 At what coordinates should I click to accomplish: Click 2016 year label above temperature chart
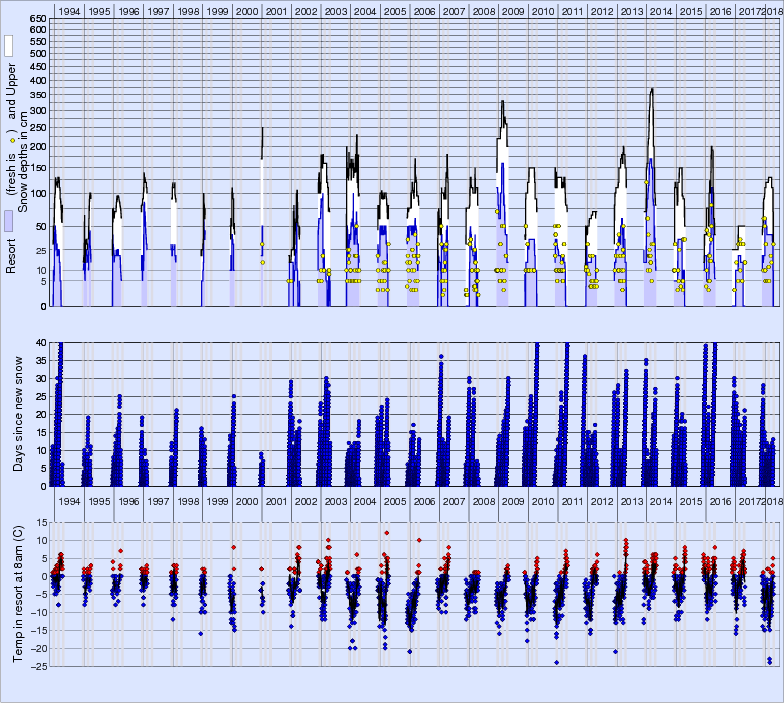pos(720,502)
